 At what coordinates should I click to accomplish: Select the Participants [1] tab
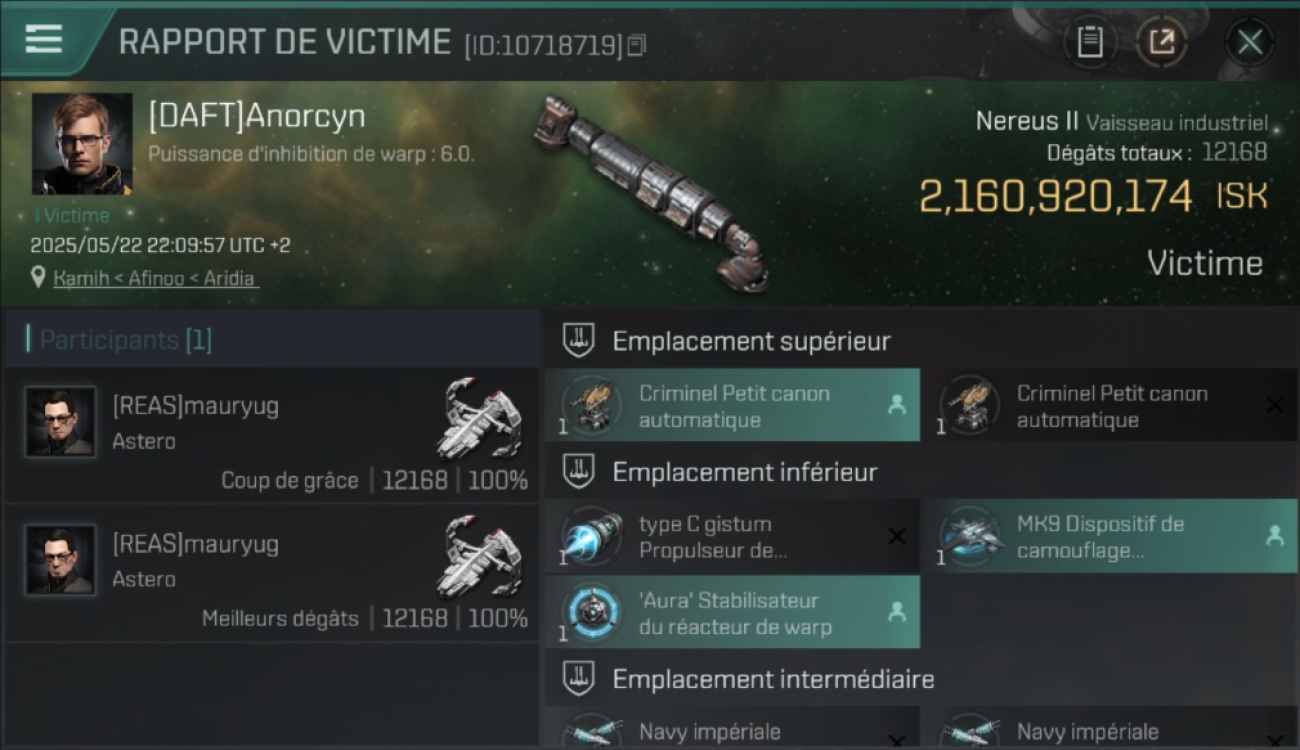126,340
